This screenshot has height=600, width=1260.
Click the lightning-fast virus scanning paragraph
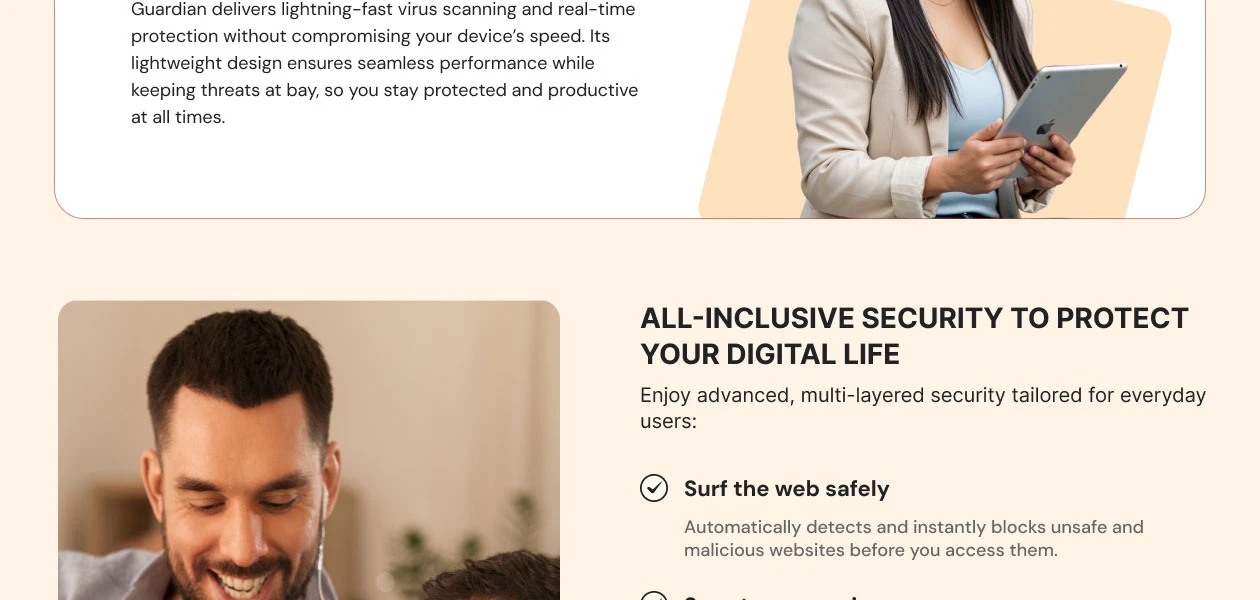pyautogui.click(x=385, y=63)
